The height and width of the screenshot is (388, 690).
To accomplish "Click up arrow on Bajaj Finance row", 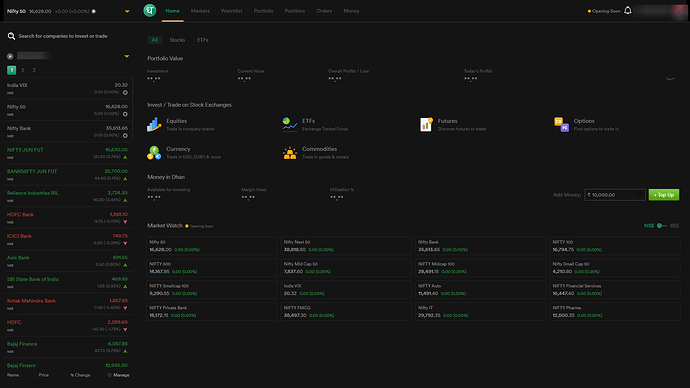I will click(x=125, y=351).
